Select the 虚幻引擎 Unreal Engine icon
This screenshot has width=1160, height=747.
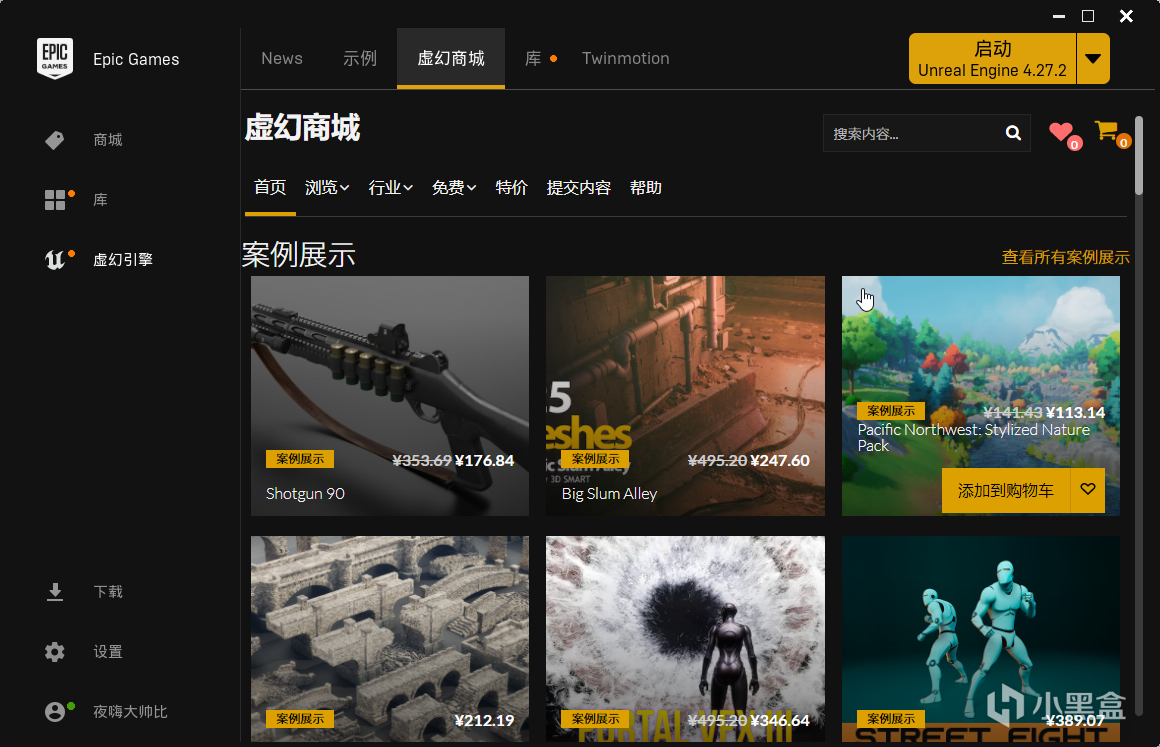[55, 260]
